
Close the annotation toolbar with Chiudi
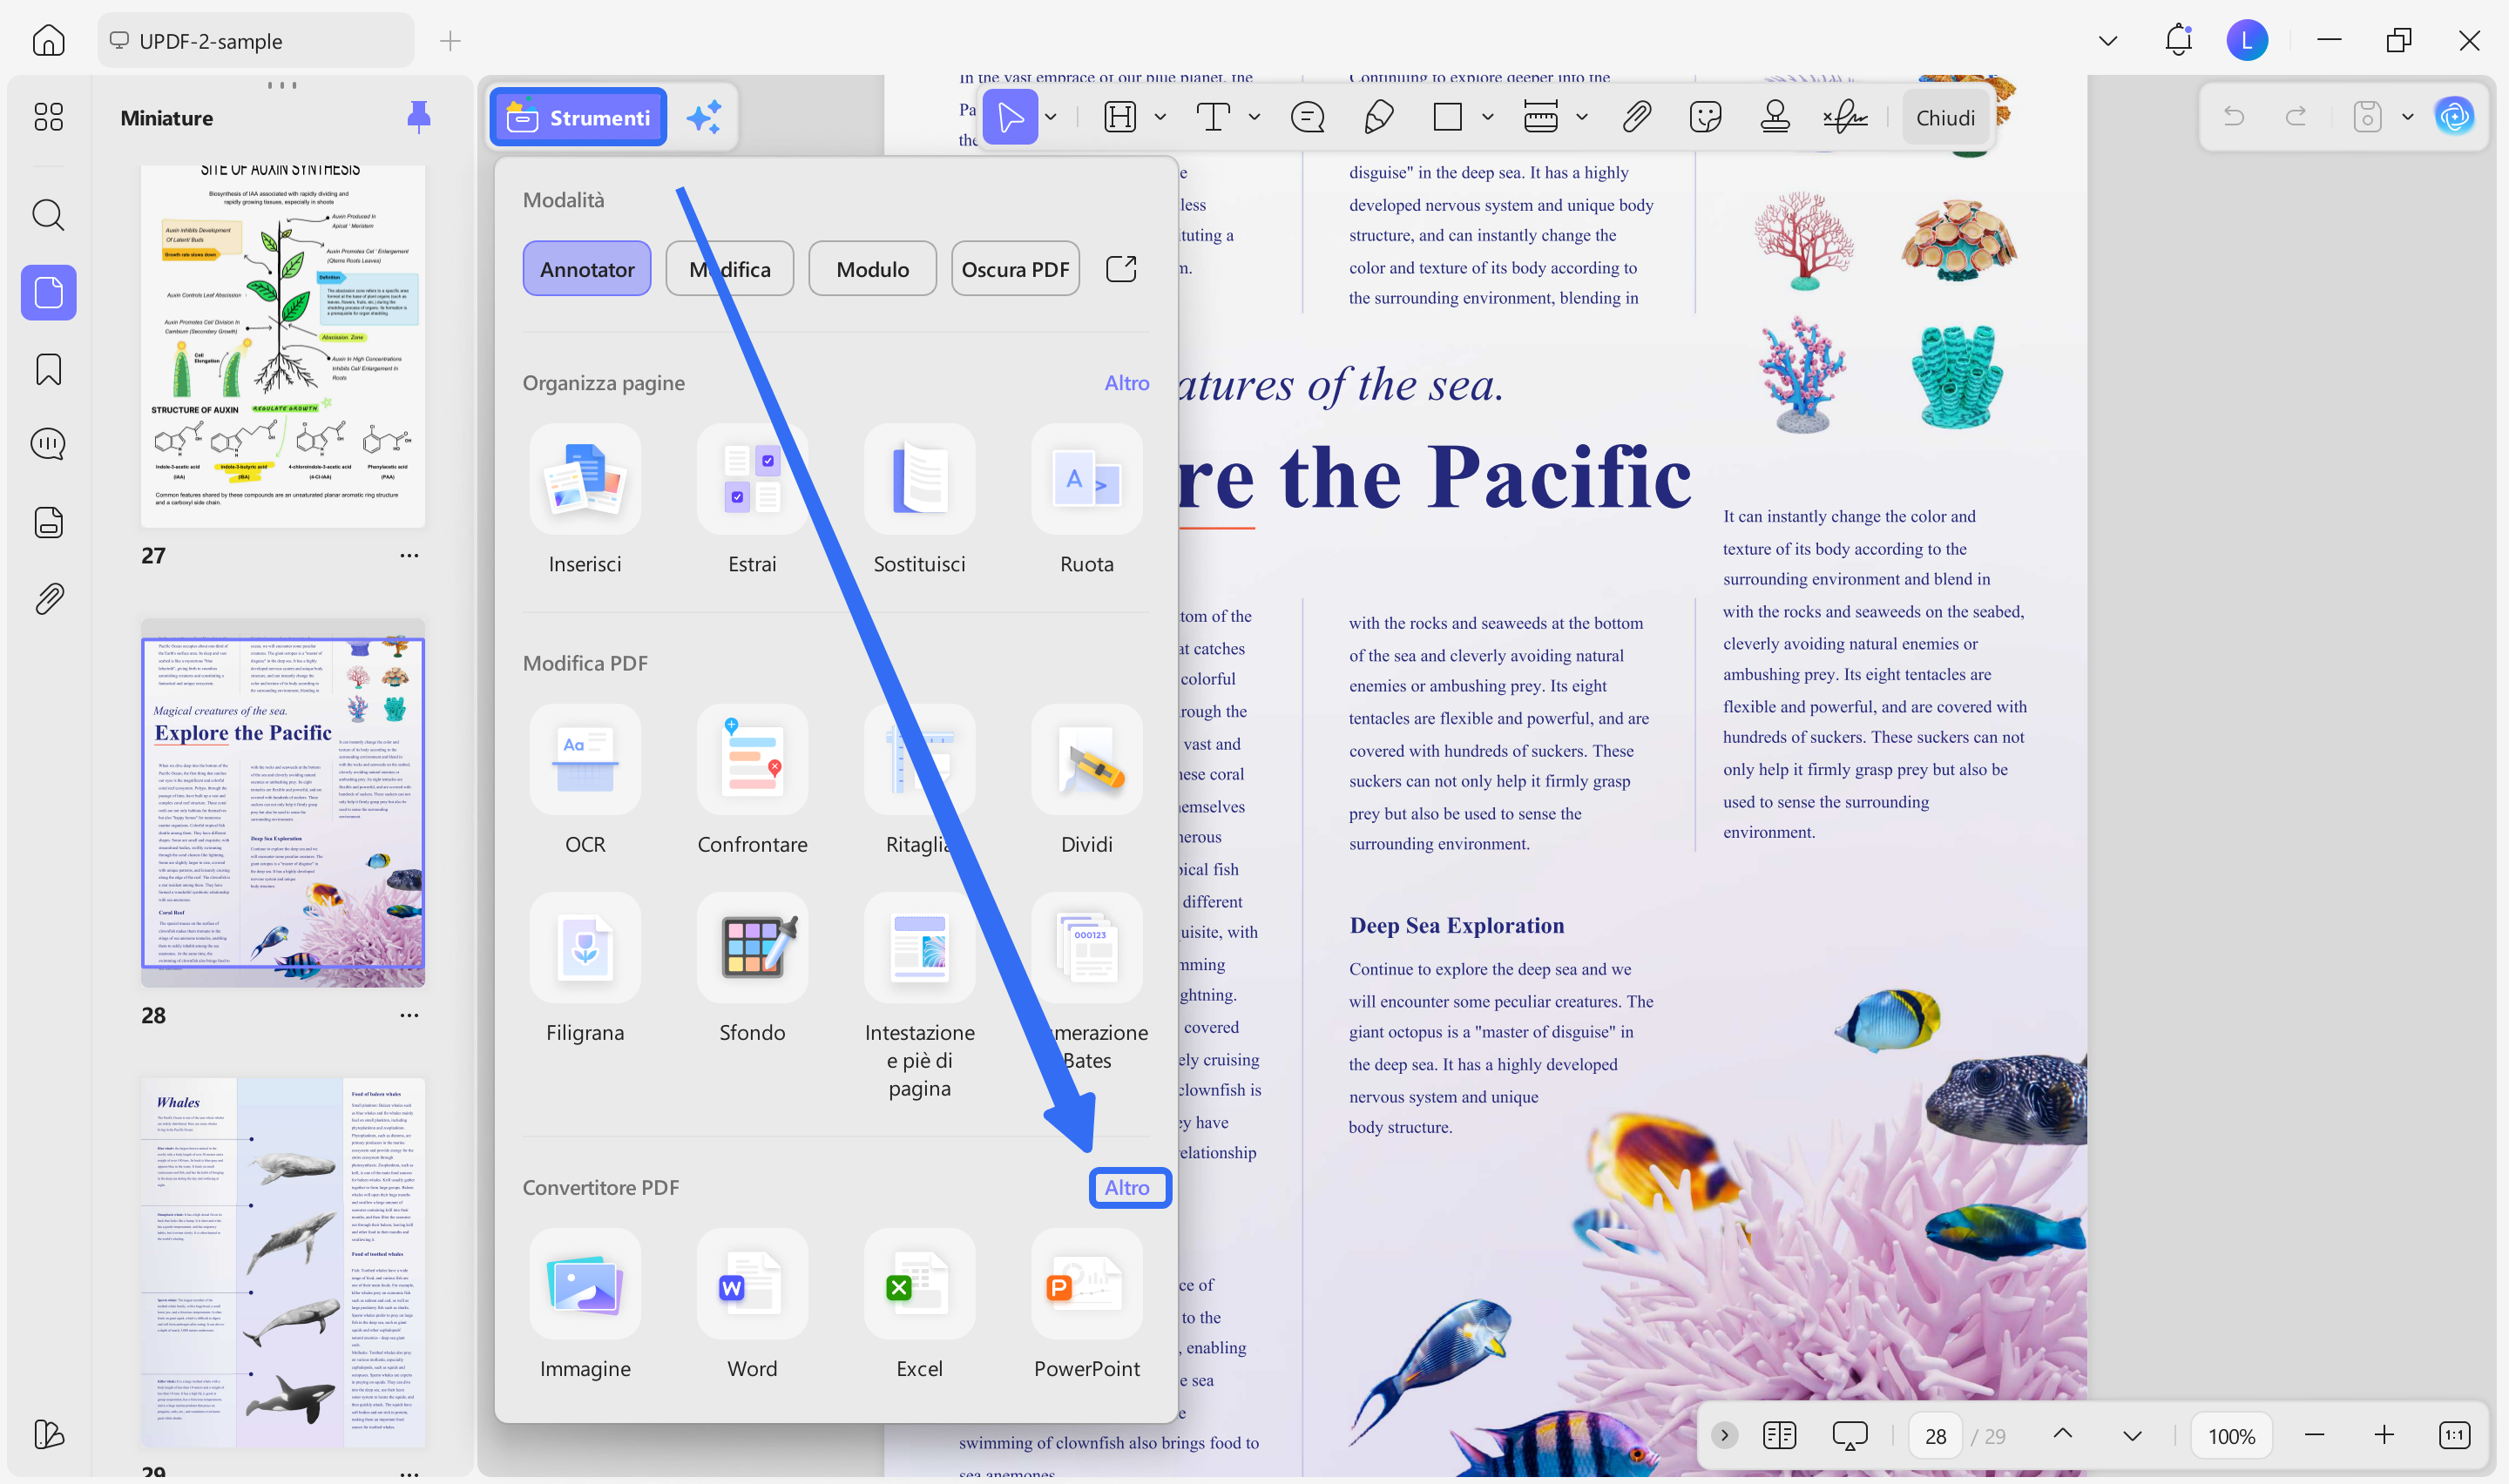point(1945,117)
